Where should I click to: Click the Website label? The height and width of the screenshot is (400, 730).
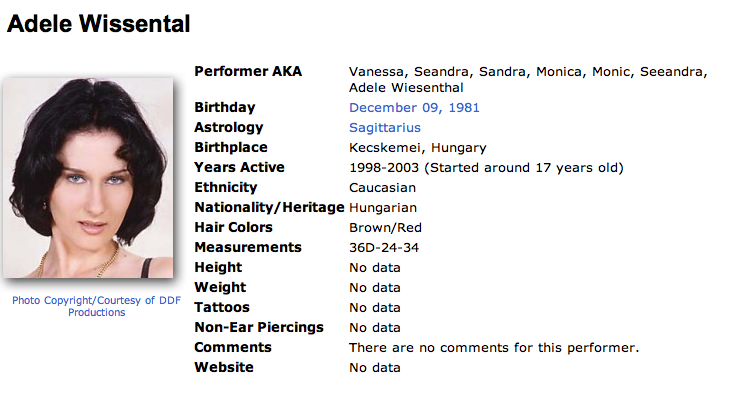click(x=224, y=368)
